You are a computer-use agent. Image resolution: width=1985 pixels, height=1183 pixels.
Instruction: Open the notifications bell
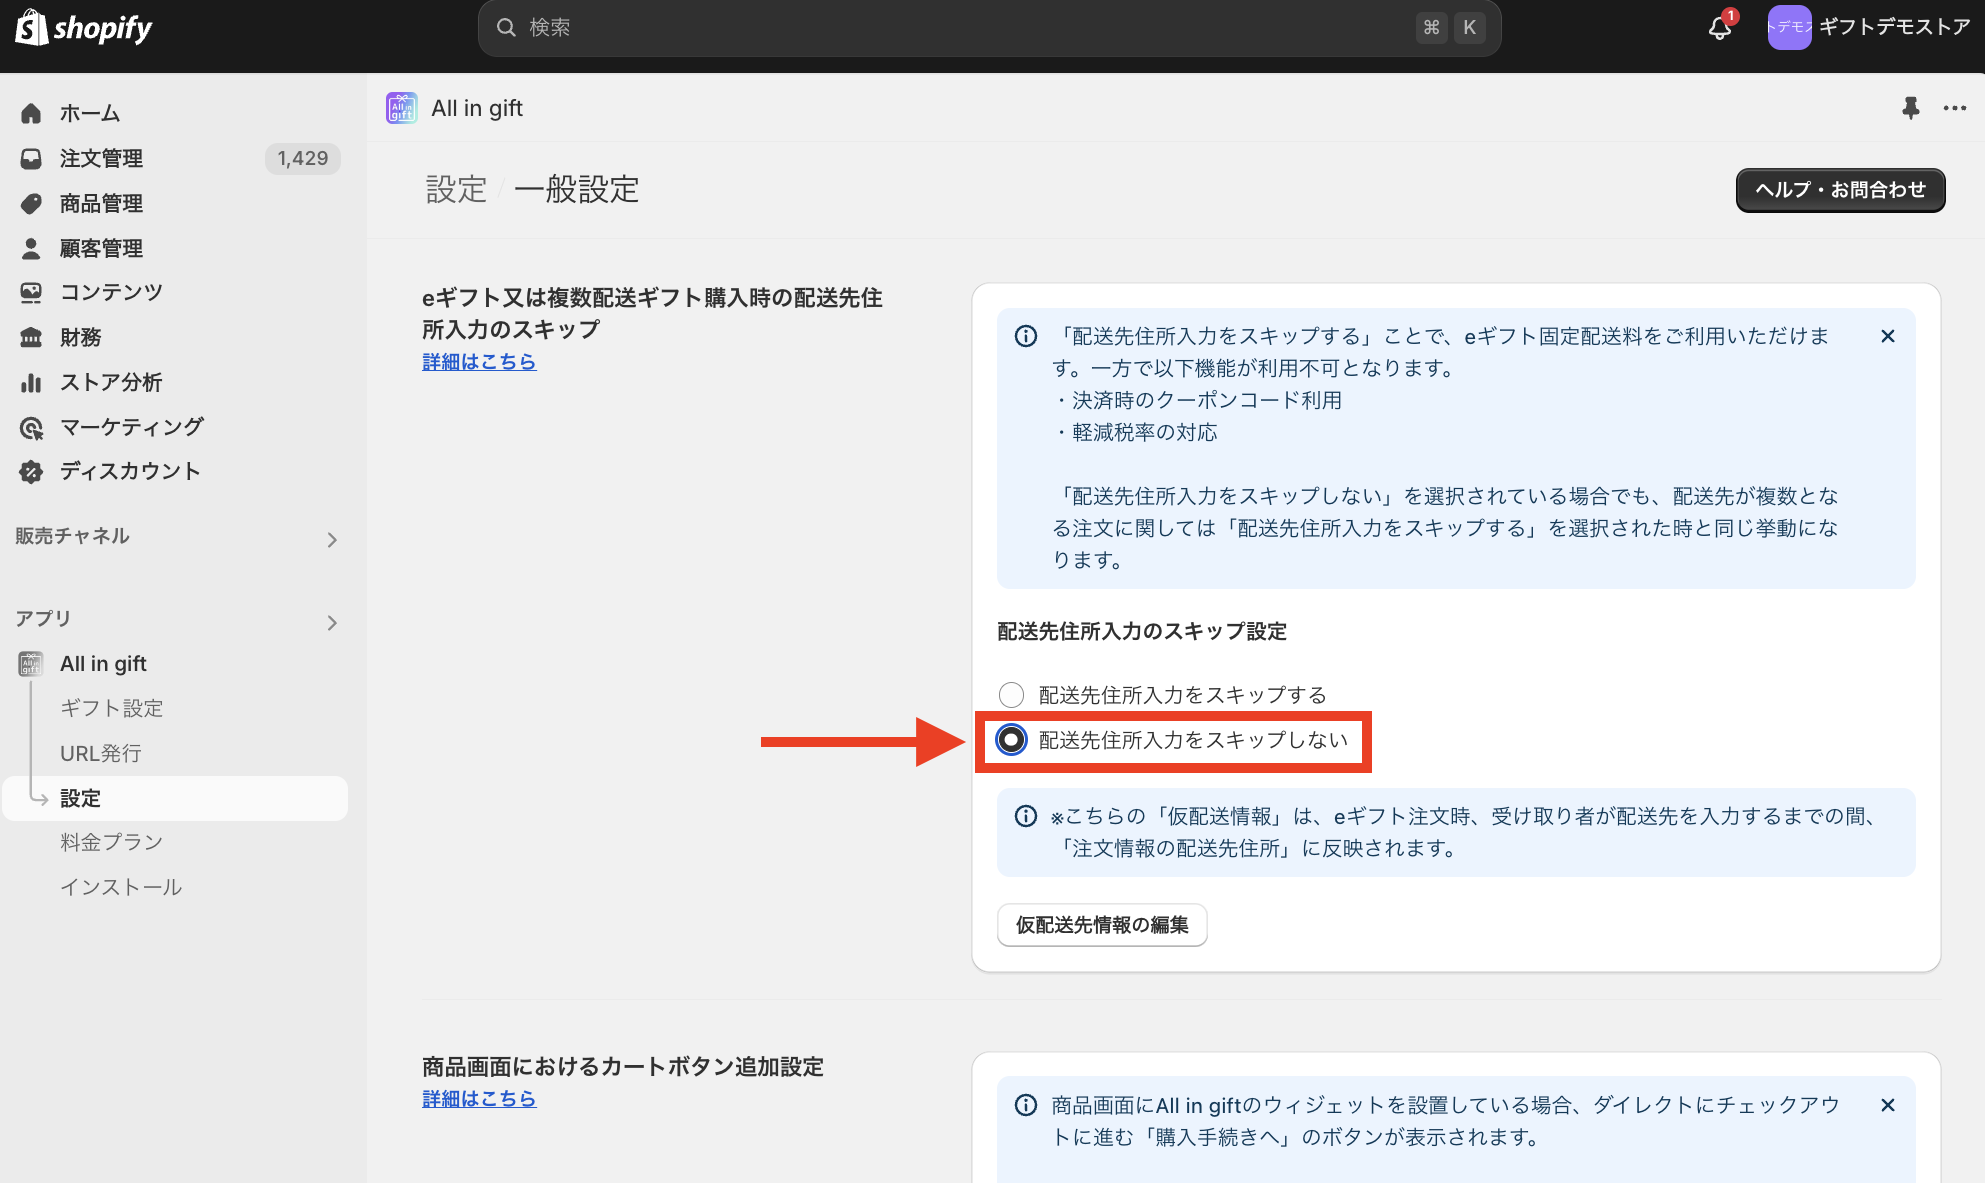(1719, 28)
